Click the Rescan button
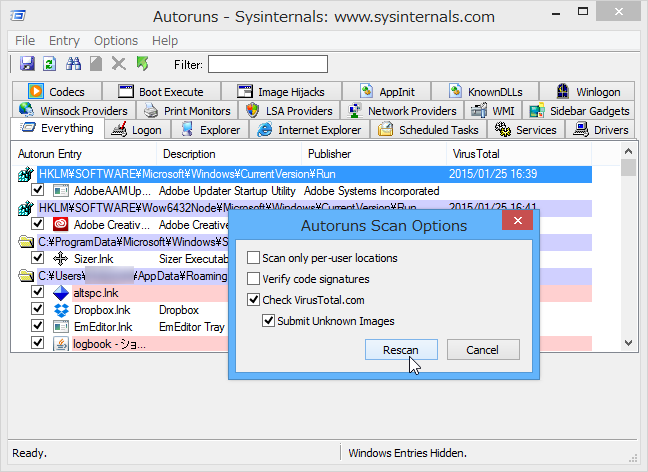The image size is (648, 472). [401, 350]
